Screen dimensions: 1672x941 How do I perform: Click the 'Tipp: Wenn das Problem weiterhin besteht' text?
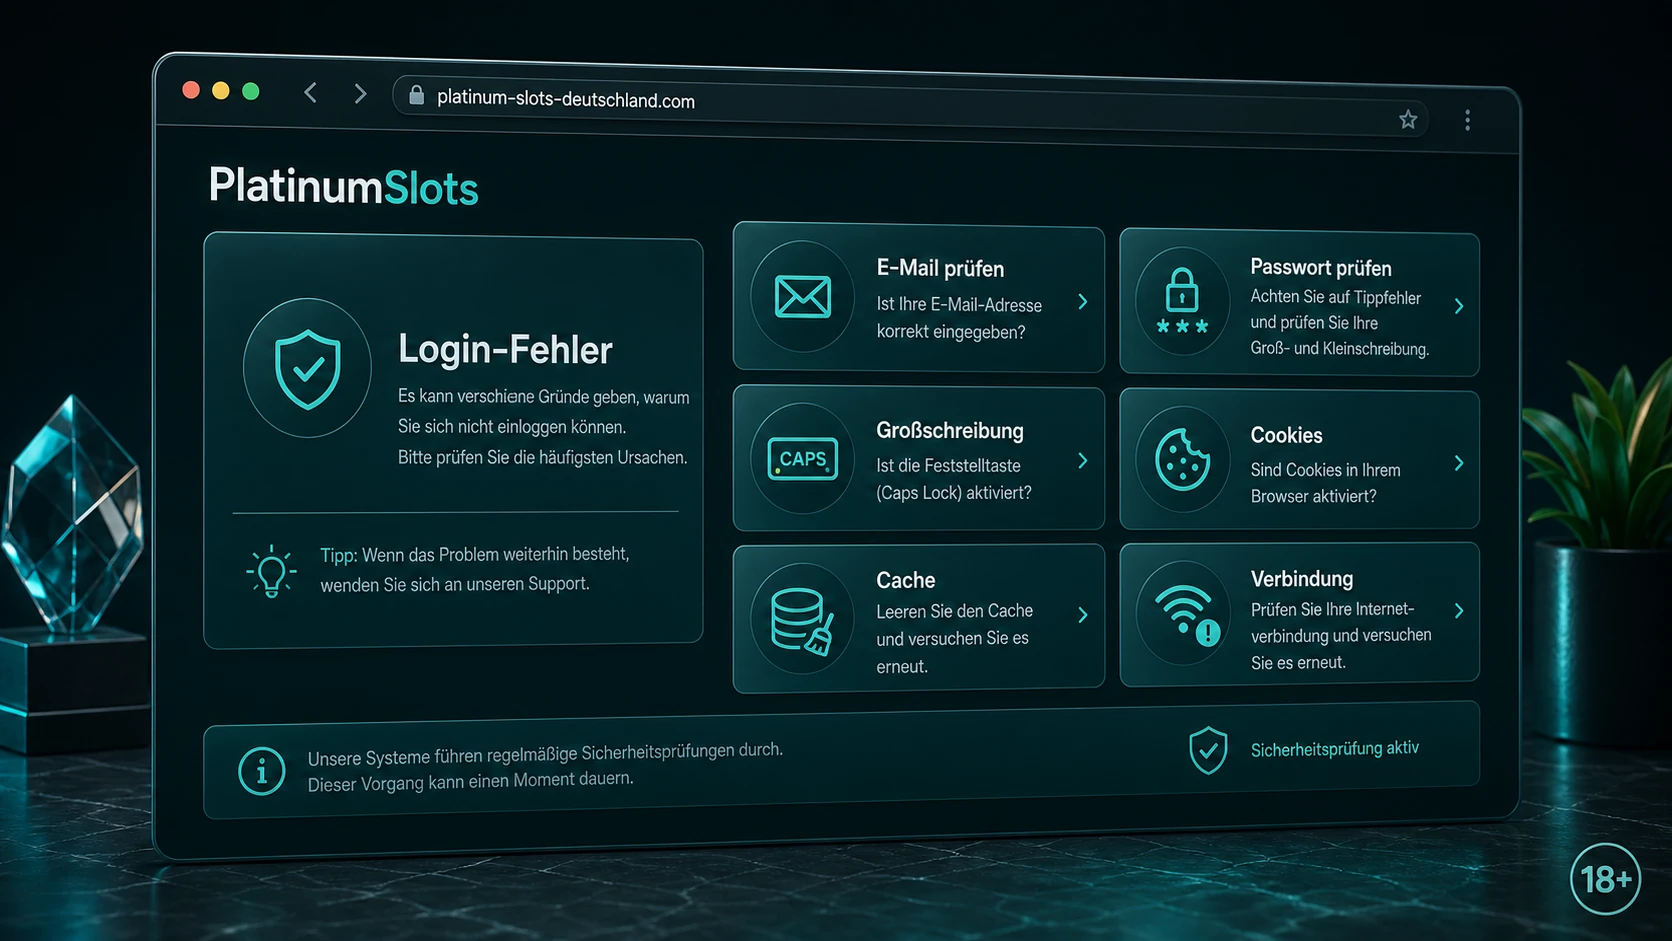pos(475,554)
